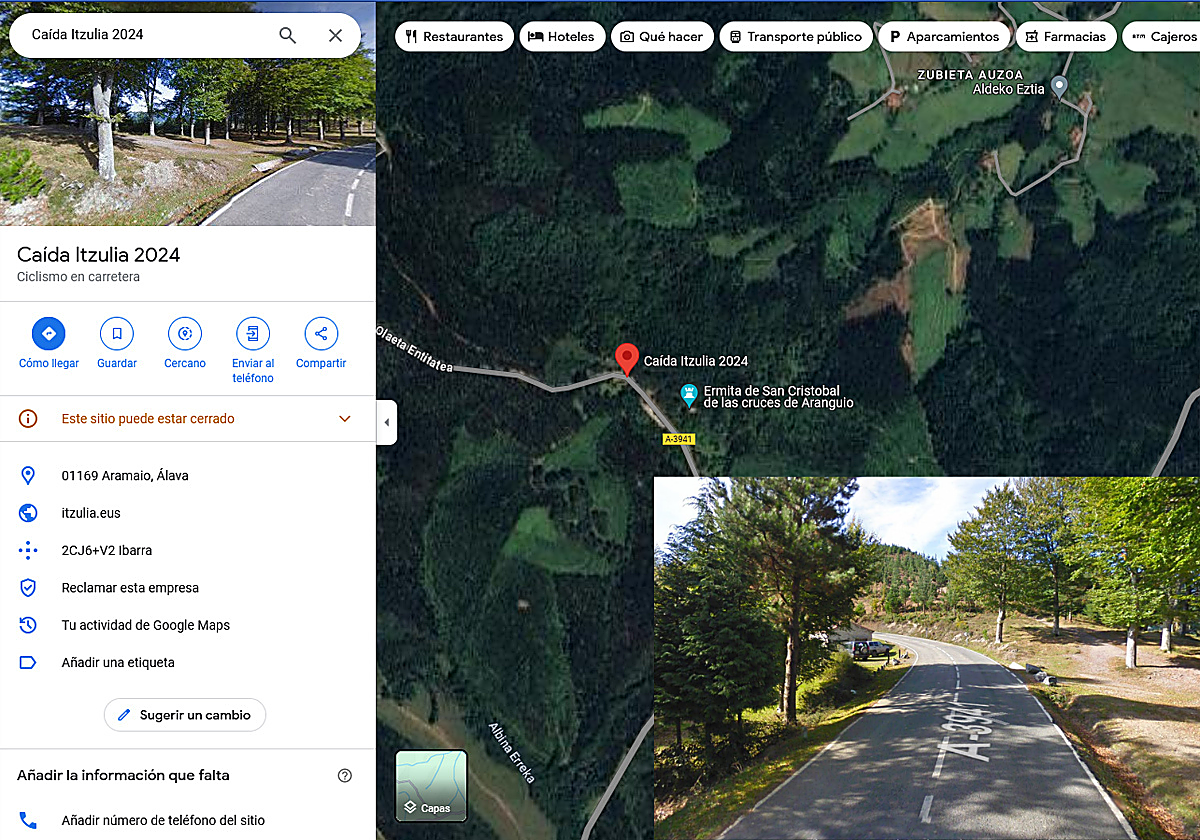Expand the 'Este sitio puede estar cerrado' notice
1200x840 pixels.
pyautogui.click(x=188, y=419)
